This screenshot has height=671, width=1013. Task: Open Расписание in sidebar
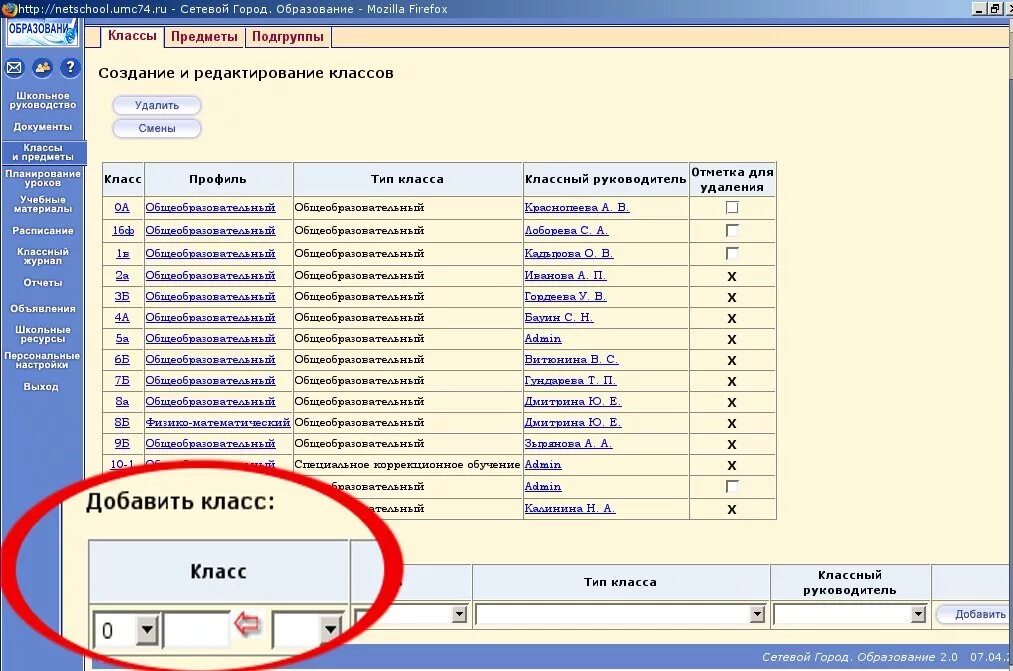pos(43,231)
